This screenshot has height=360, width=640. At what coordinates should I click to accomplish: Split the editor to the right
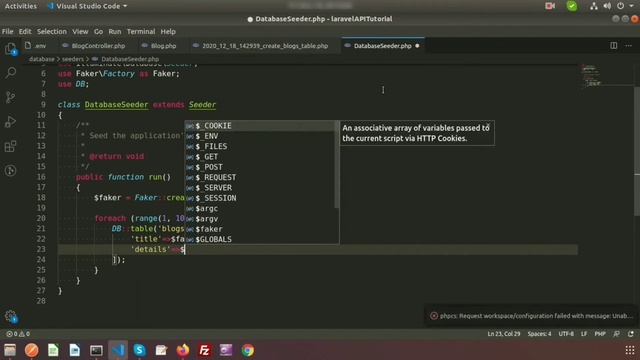coord(613,46)
